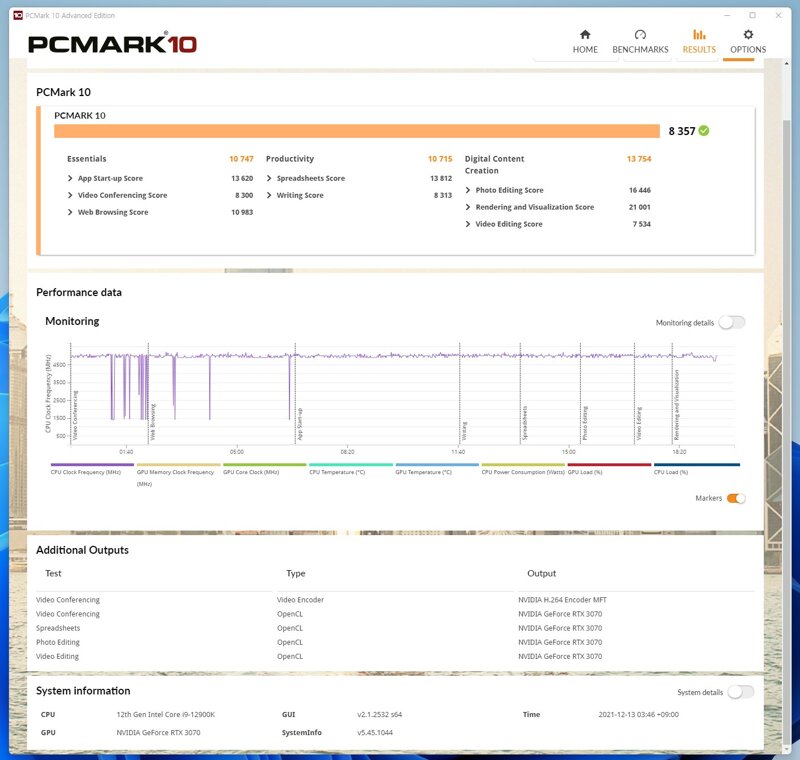Expand the Writing Score row
Screen dimensions: 800x760
(269, 195)
